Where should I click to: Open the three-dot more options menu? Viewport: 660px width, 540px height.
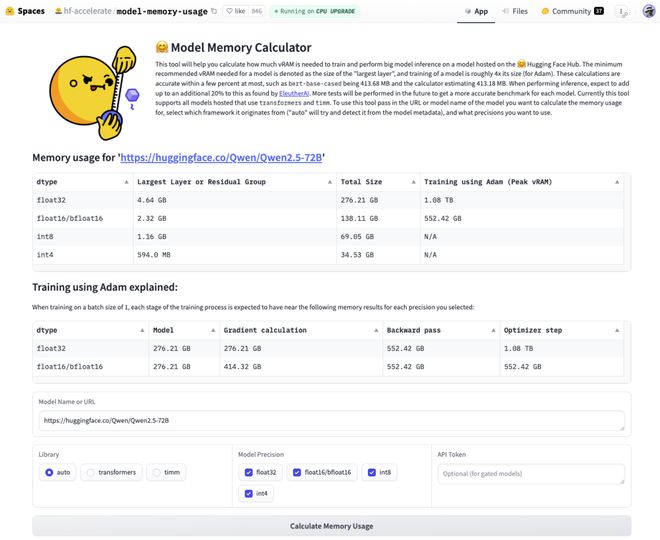621,12
